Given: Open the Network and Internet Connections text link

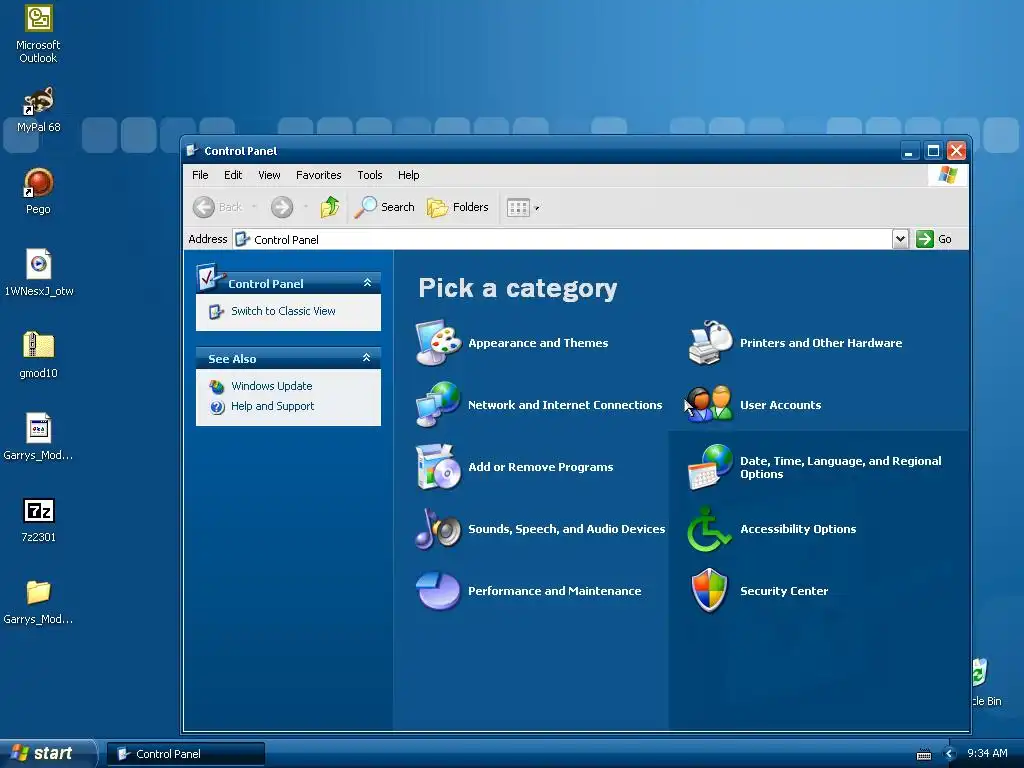Looking at the screenshot, I should [x=565, y=405].
